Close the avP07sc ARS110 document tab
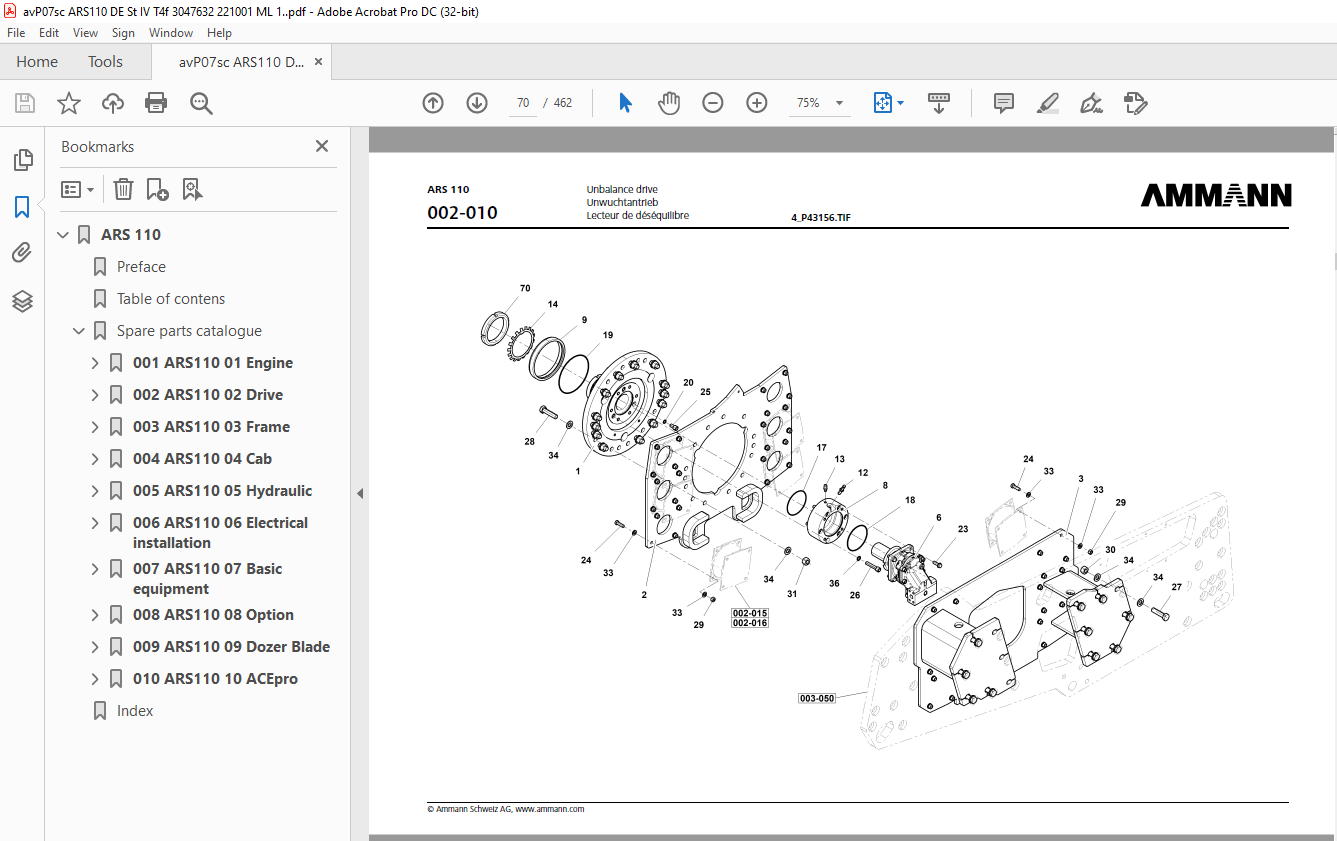 click(319, 62)
